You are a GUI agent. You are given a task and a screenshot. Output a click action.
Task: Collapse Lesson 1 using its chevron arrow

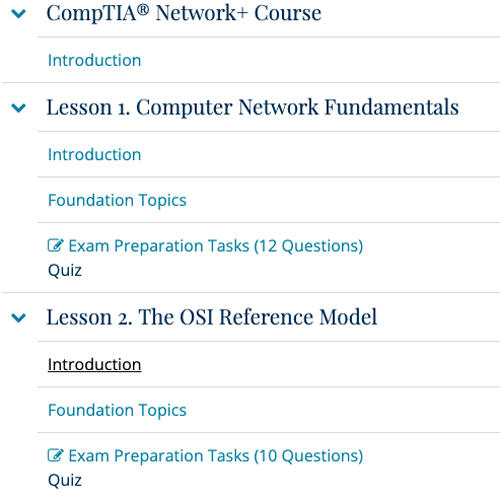(19, 108)
